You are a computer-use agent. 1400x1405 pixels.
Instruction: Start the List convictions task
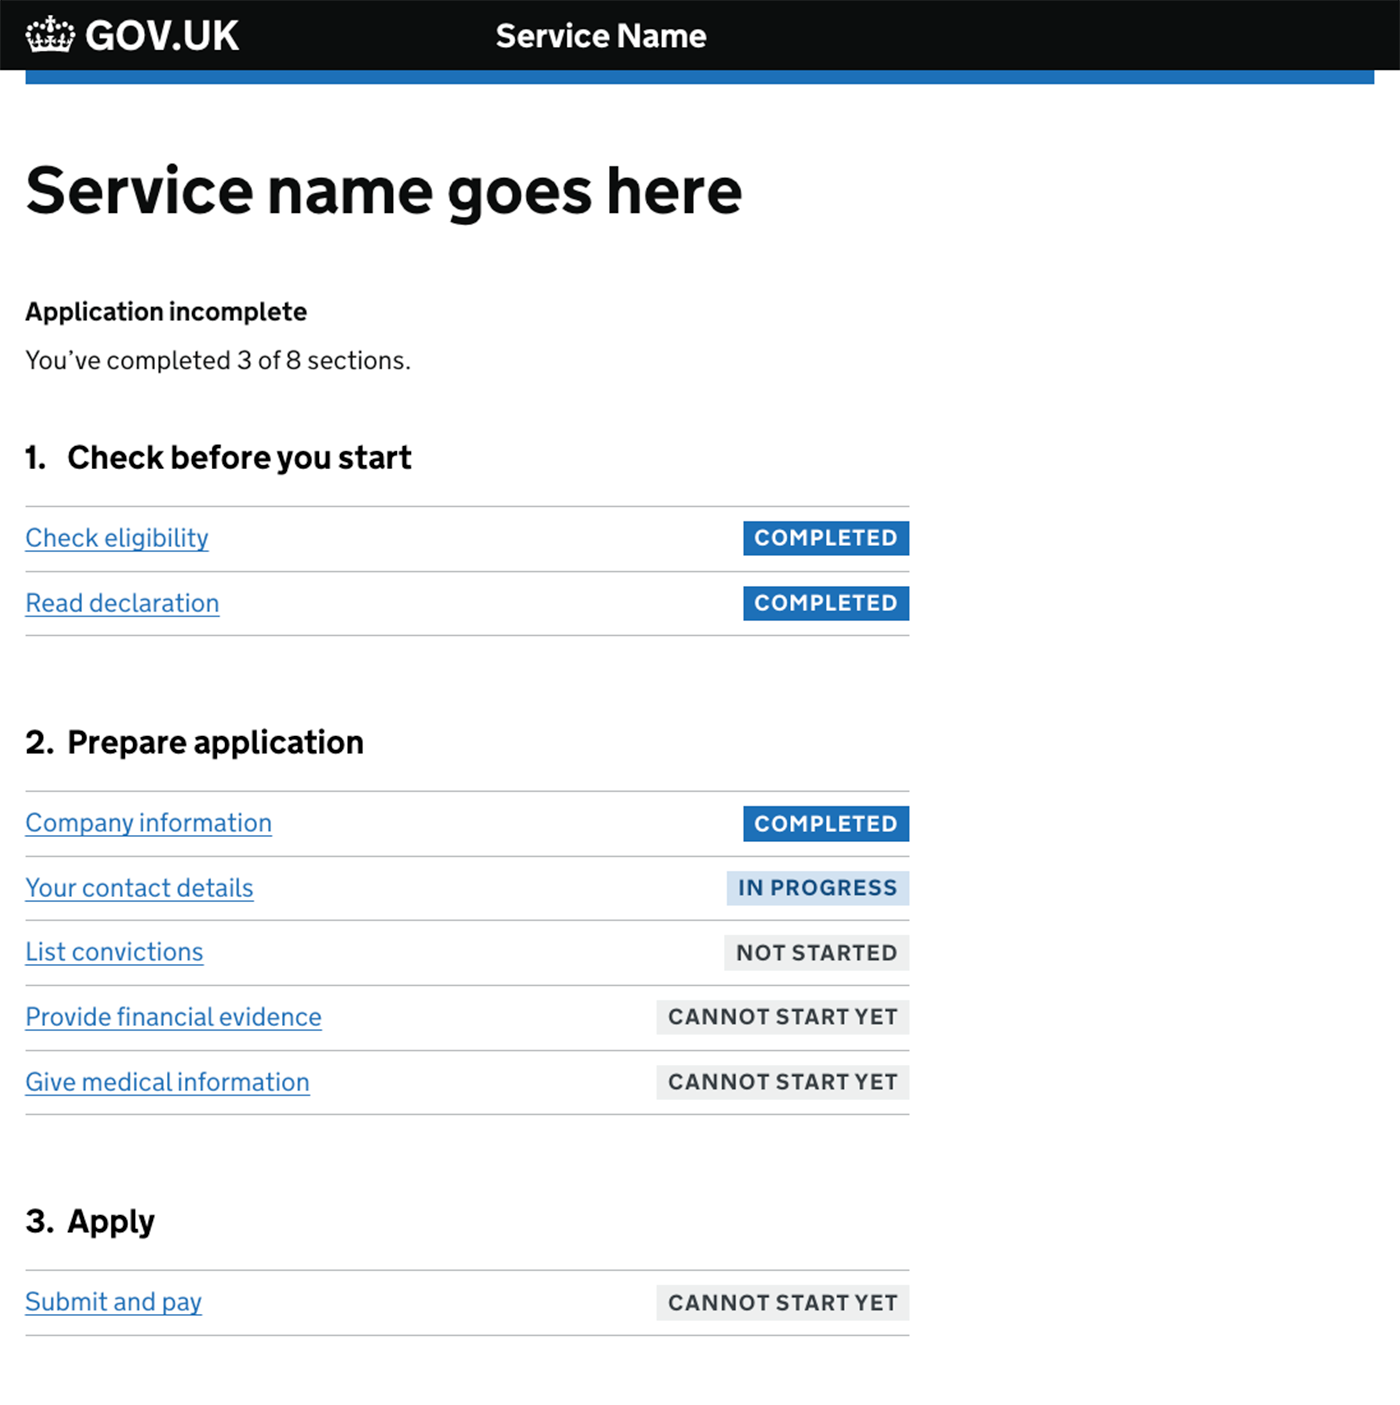click(x=114, y=952)
